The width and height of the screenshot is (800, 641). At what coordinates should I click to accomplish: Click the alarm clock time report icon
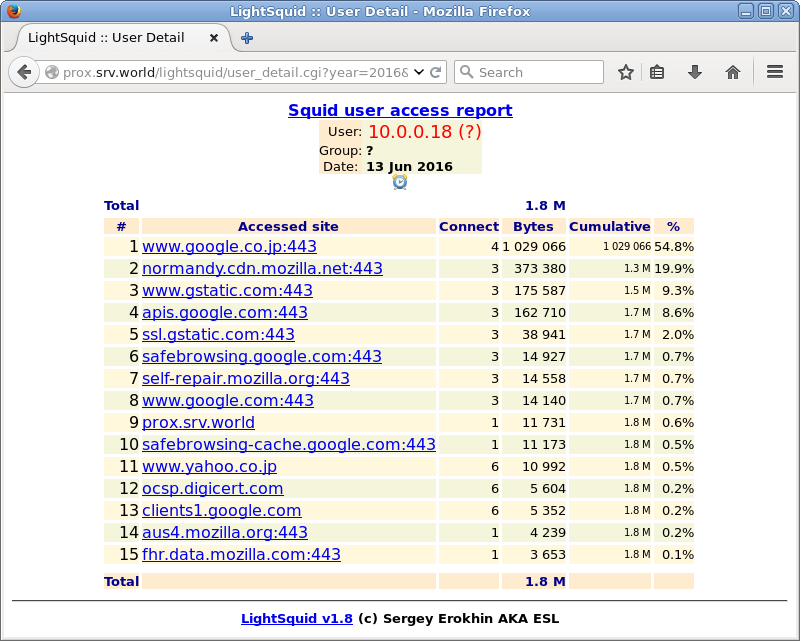click(x=400, y=182)
